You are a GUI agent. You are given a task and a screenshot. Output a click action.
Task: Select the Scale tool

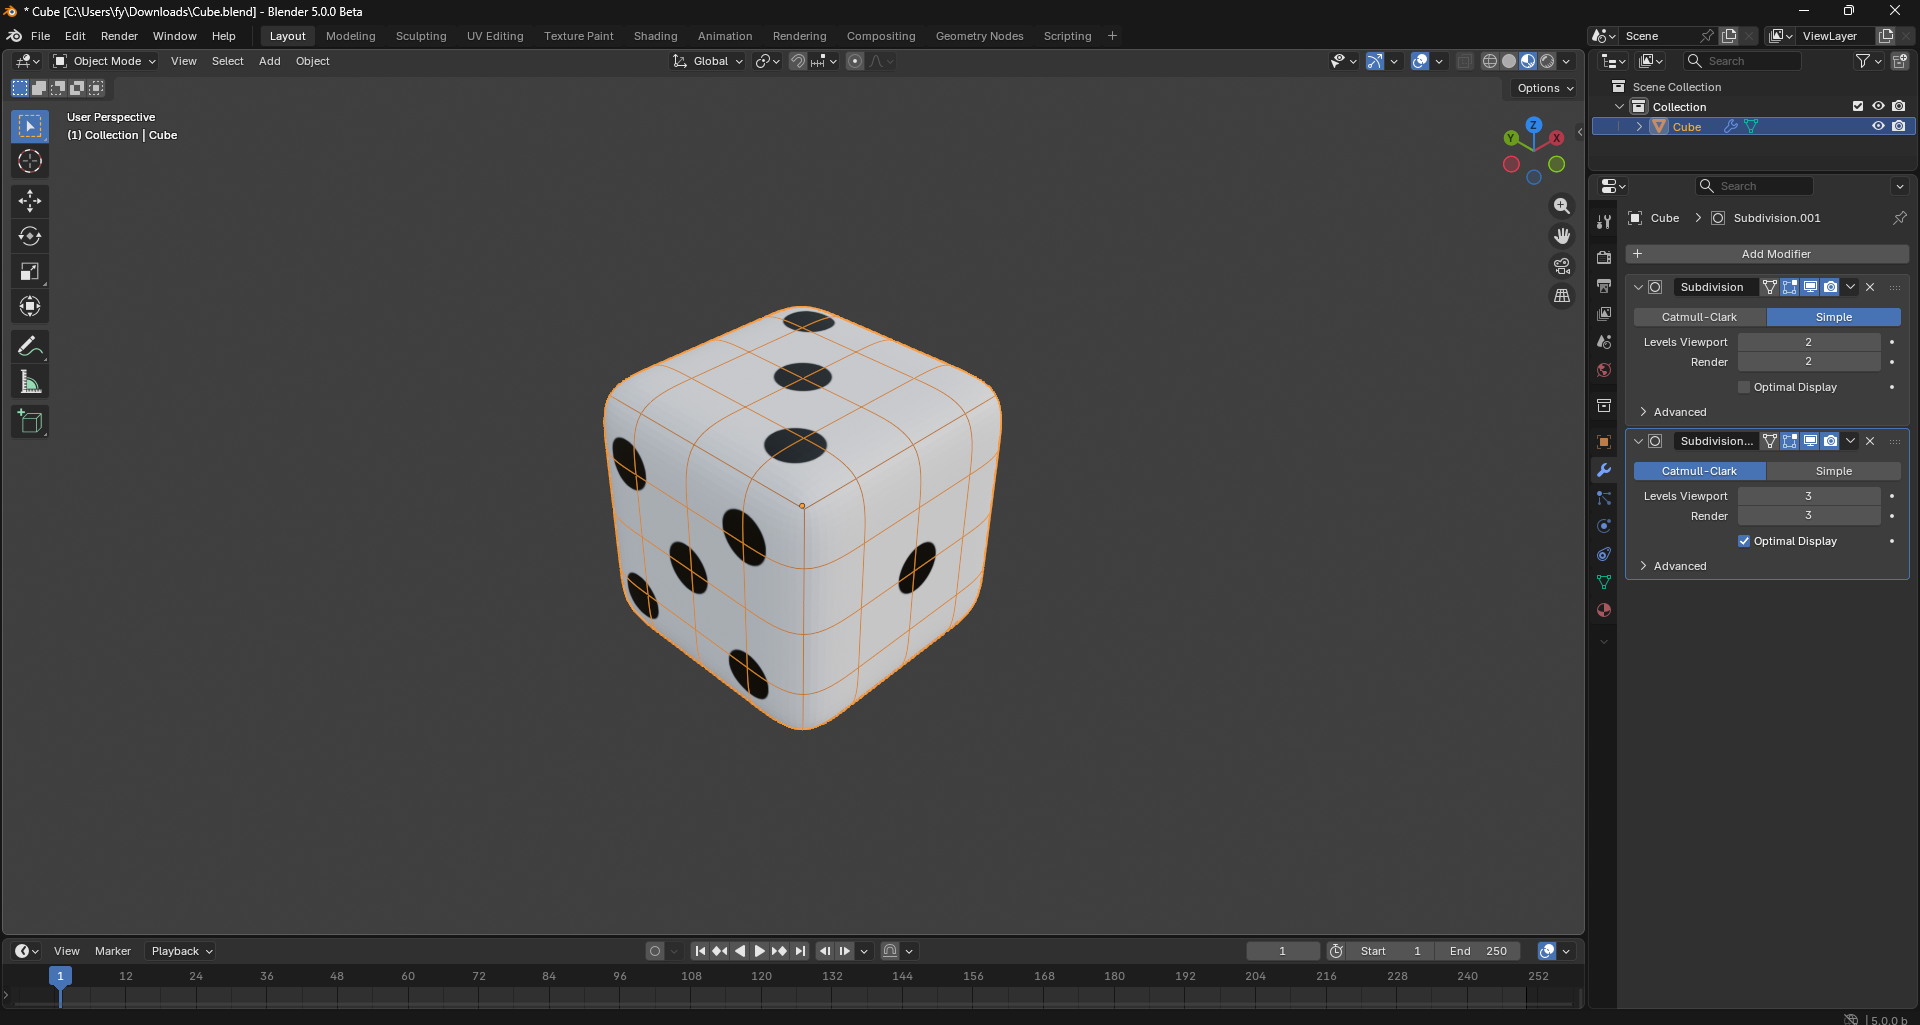coord(30,271)
